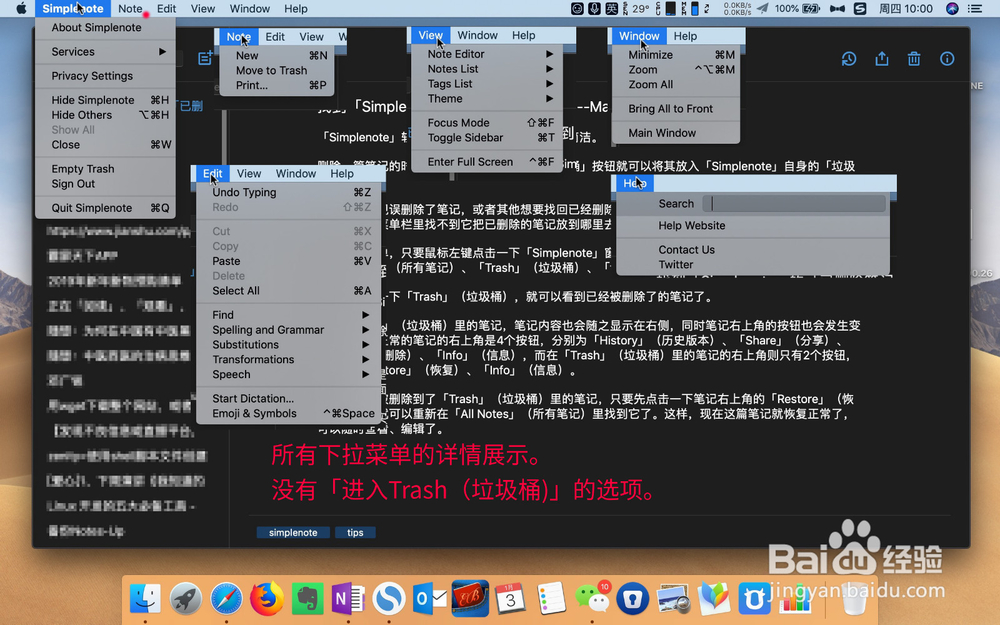Open Evernote elephant icon in Dock
The image size is (1000, 625).
307,599
